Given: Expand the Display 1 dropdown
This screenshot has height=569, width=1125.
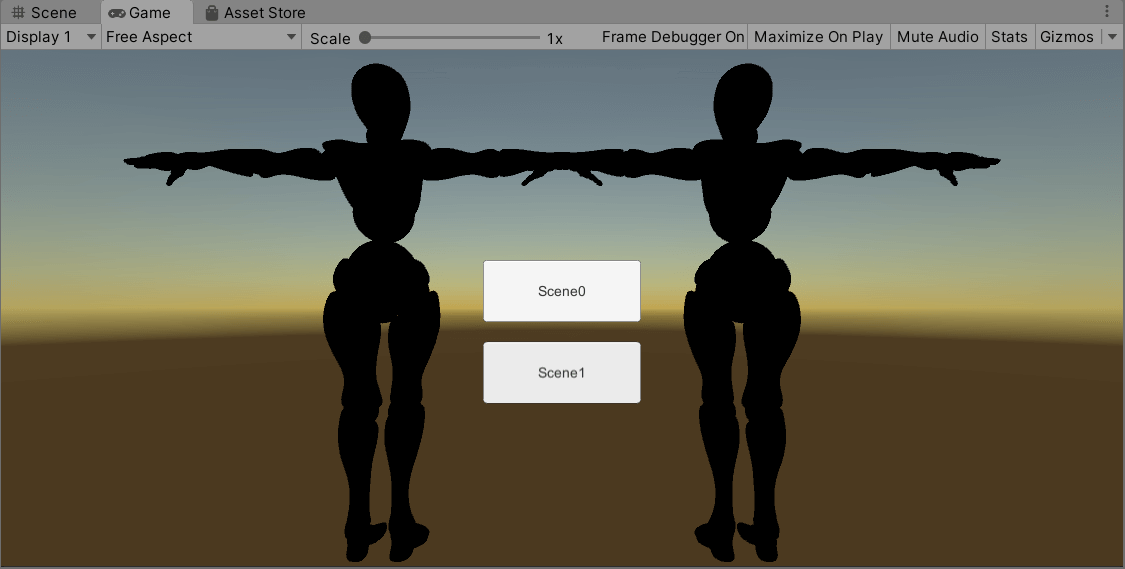Looking at the screenshot, I should 50,37.
